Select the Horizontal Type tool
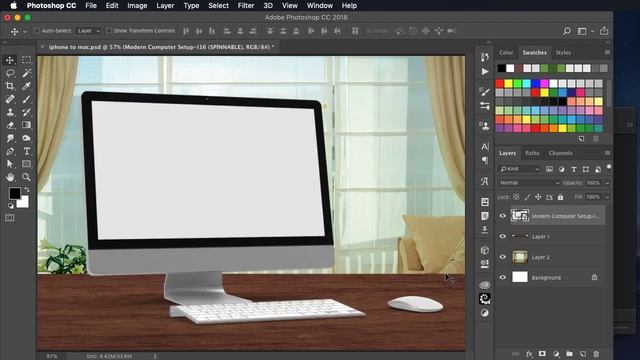This screenshot has height=360, width=640. (27, 151)
